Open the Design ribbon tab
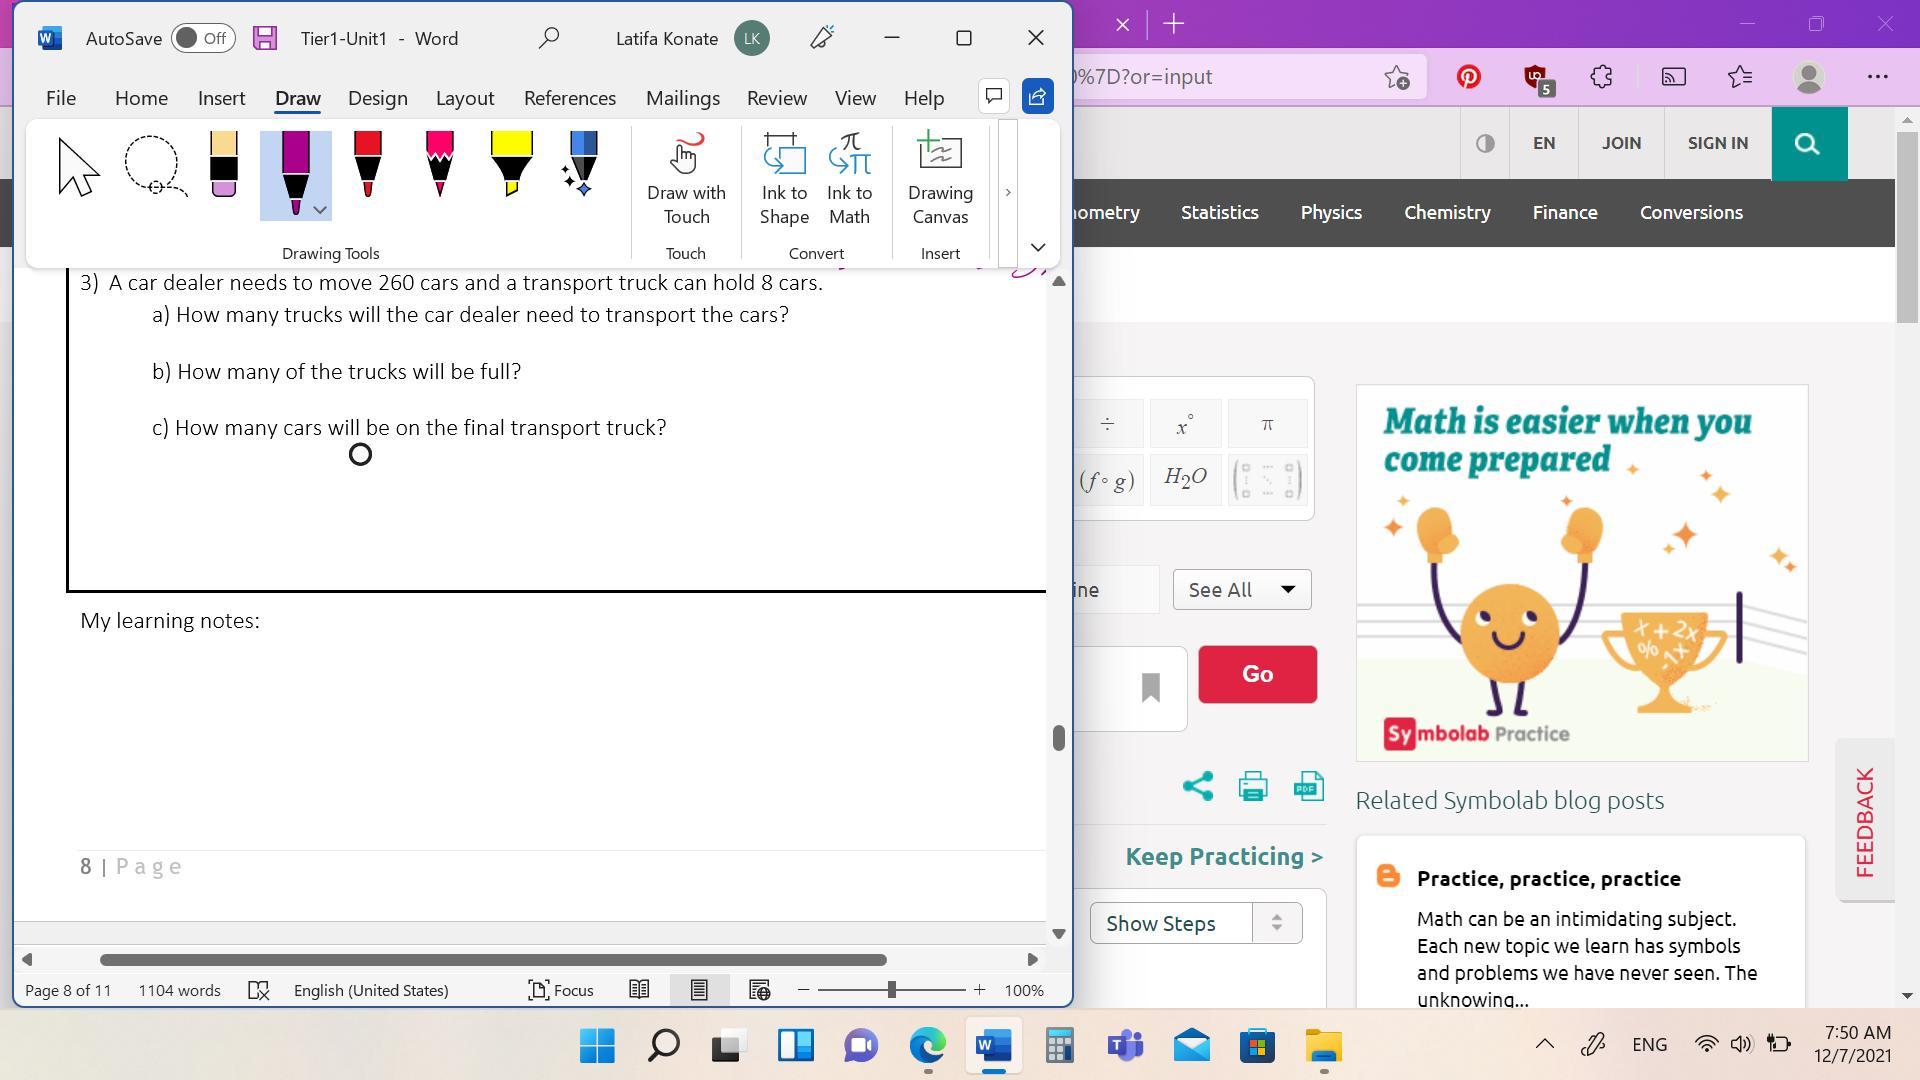The height and width of the screenshot is (1080, 1920). pyautogui.click(x=377, y=98)
